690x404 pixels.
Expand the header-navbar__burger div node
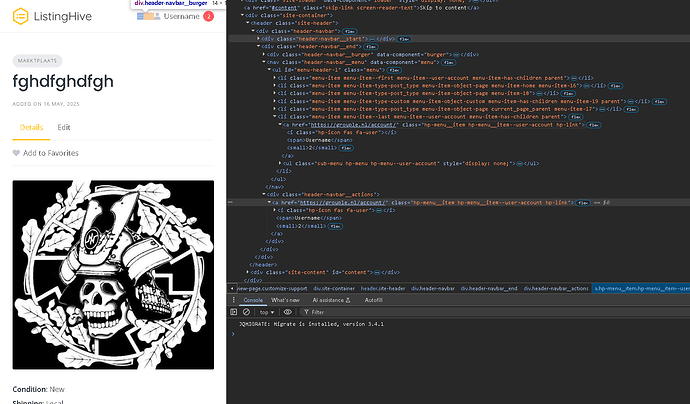264,55
